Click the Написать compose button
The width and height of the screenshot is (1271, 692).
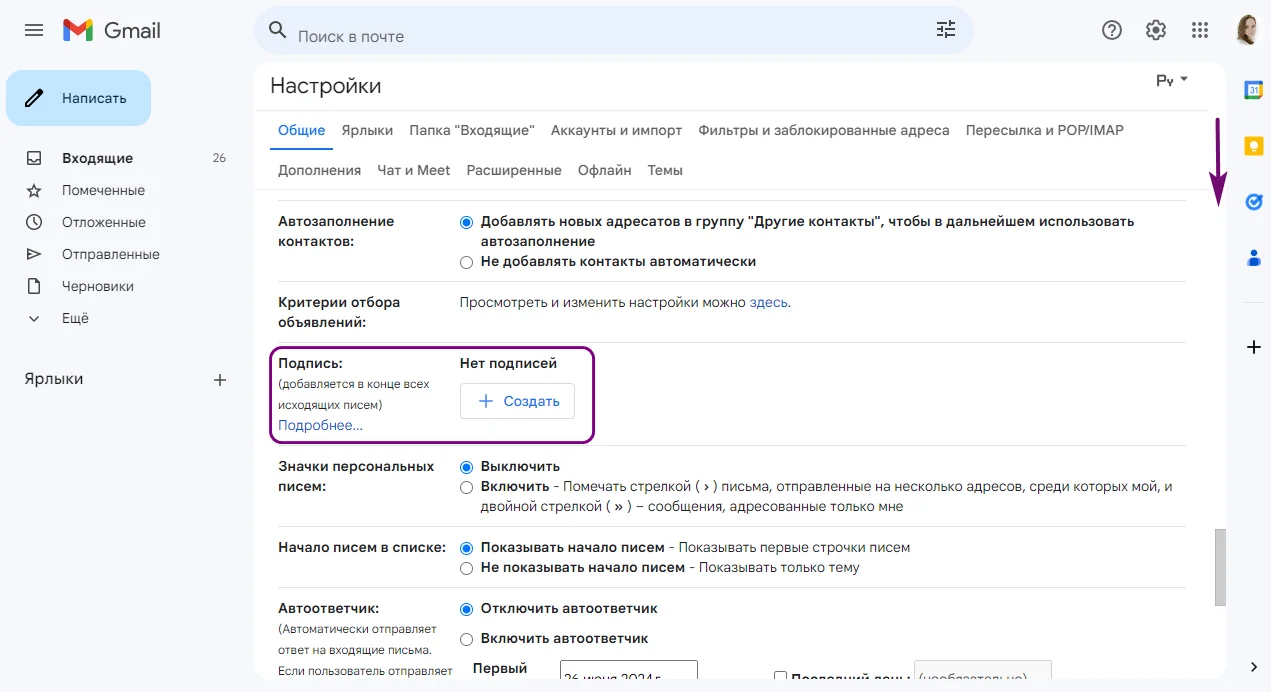coord(79,98)
